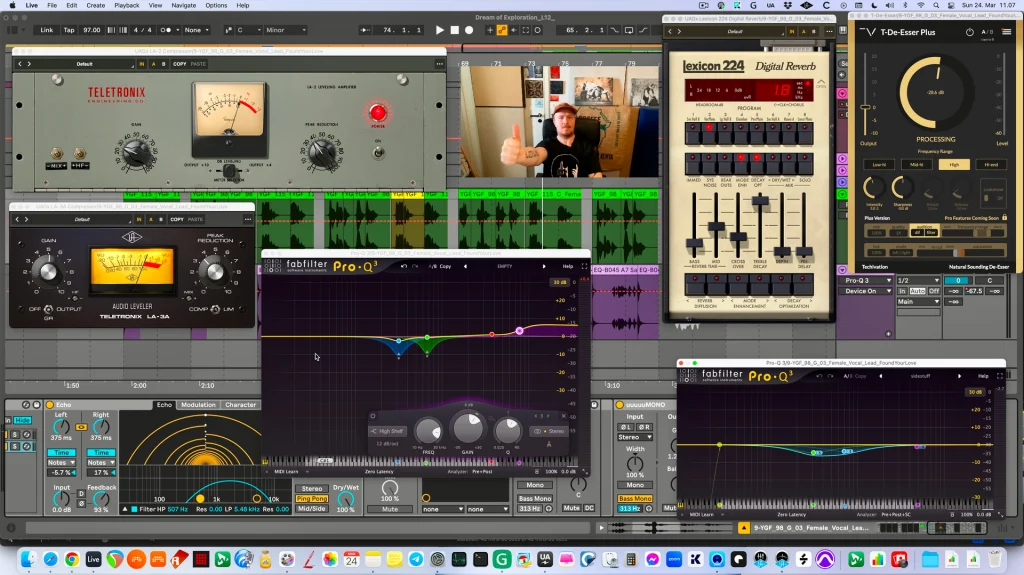Open the Stereo placement selector in the Pro-Q 3 band panel

[549, 431]
